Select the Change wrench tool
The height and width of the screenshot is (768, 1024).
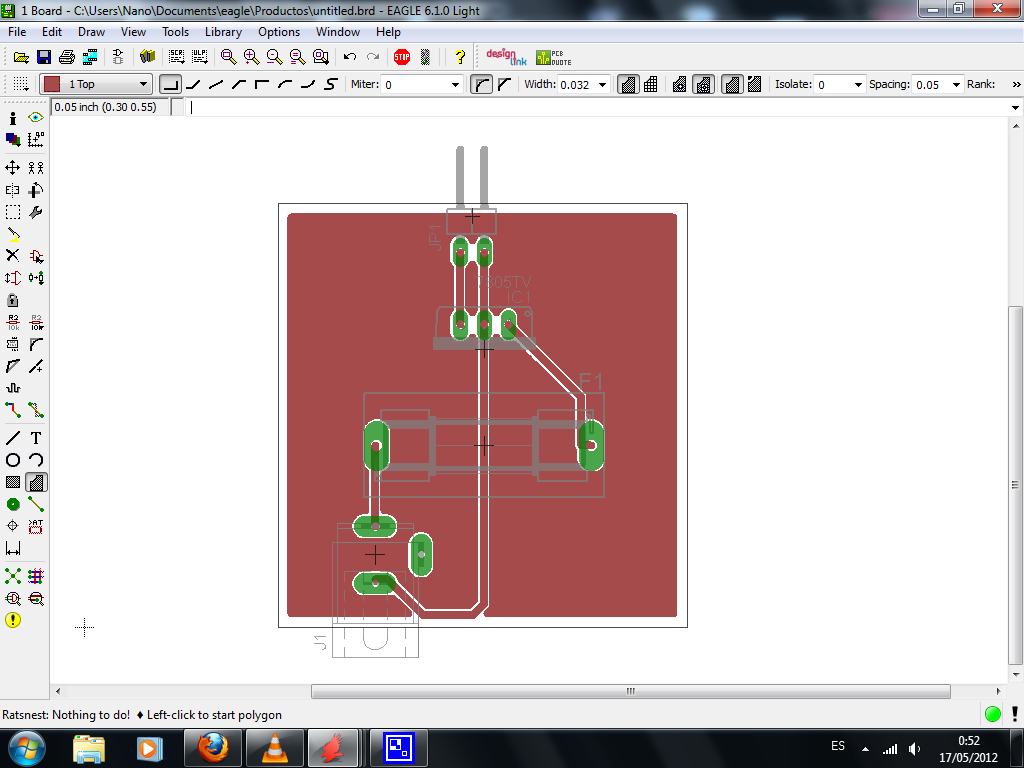[x=36, y=212]
